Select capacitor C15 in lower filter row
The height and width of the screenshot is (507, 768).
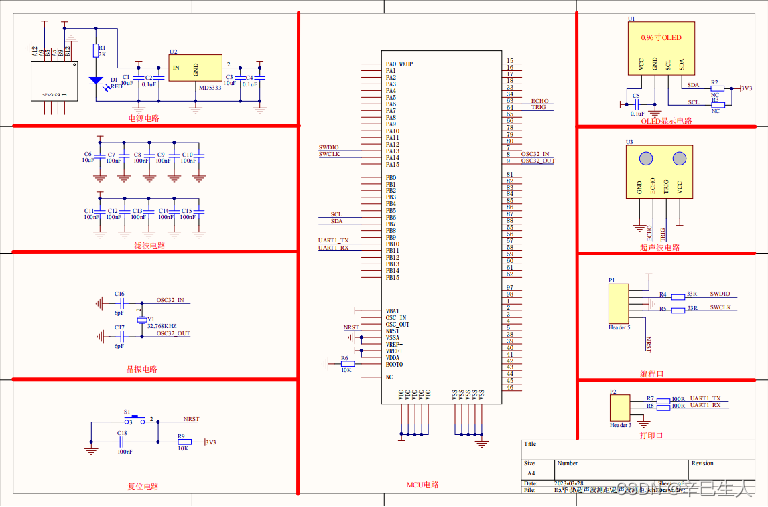point(199,212)
